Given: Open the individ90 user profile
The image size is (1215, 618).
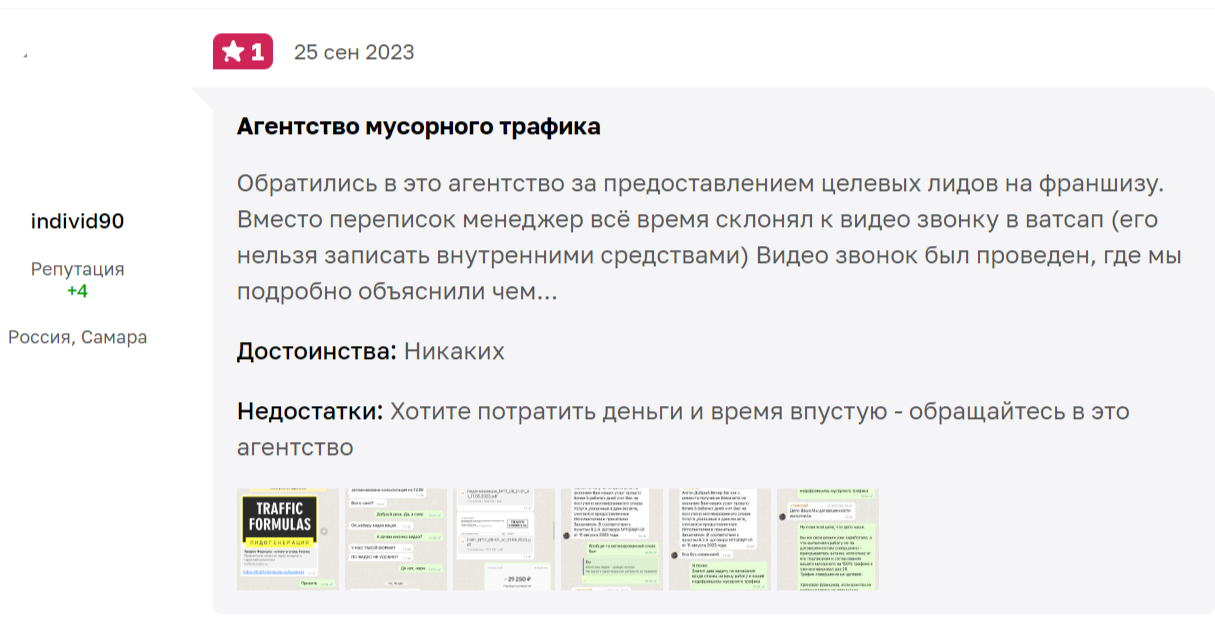Looking at the screenshot, I should 77,221.
